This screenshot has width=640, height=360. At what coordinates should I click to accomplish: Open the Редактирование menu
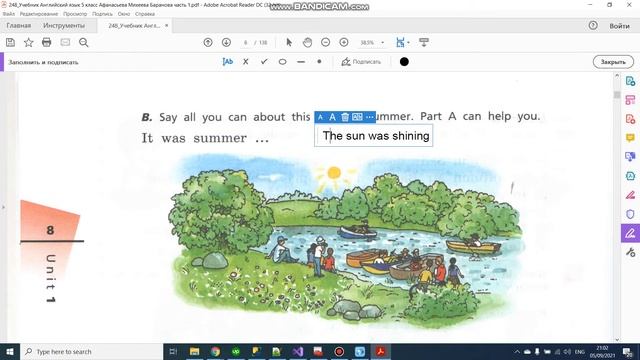pos(39,14)
